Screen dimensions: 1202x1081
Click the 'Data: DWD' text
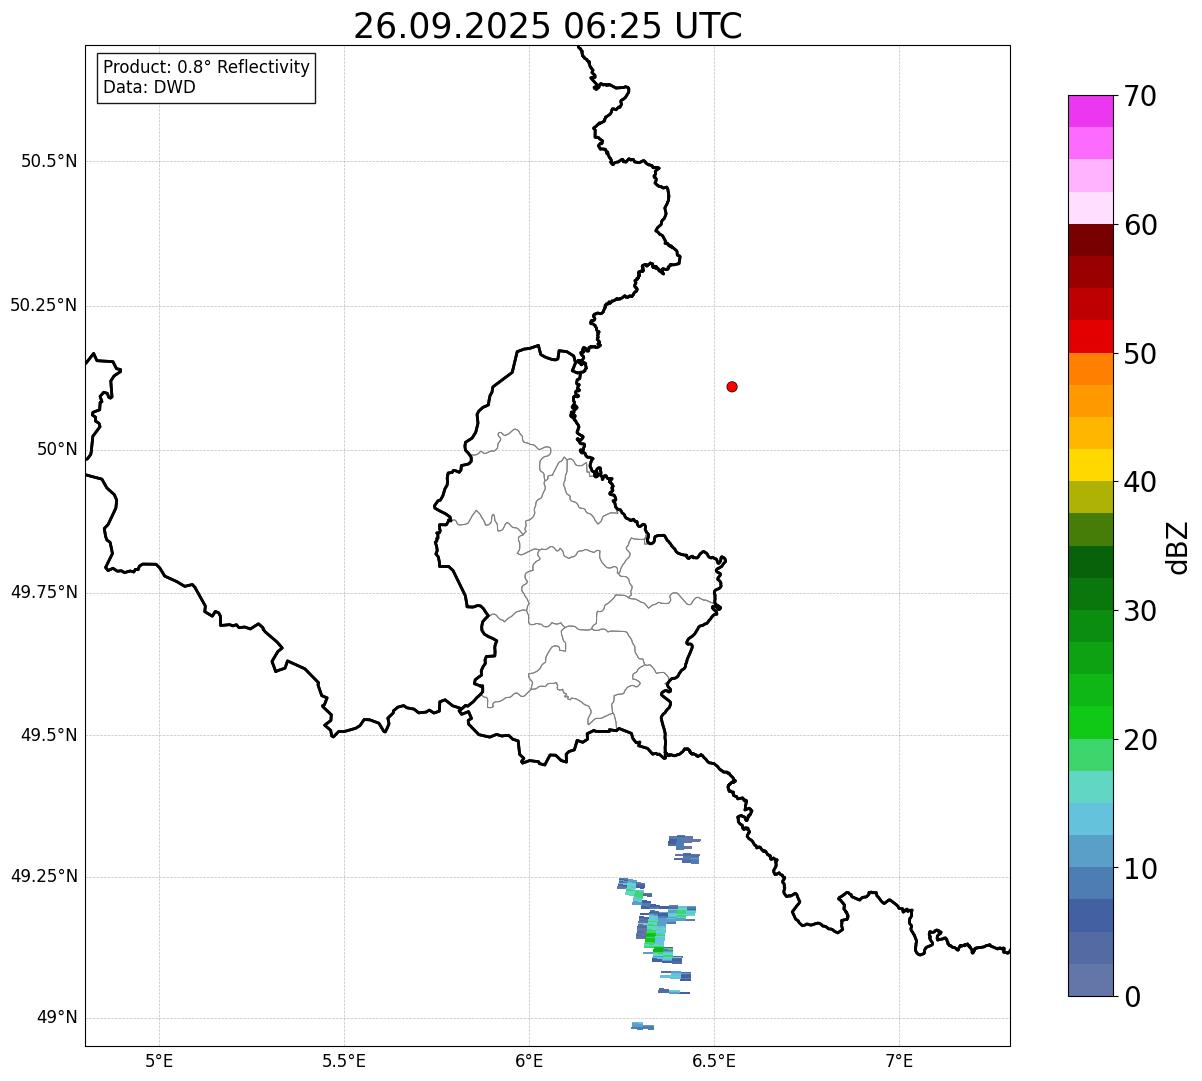point(149,87)
